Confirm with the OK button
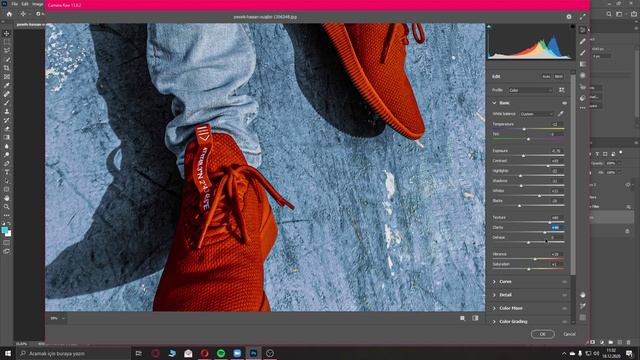Image resolution: width=640 pixels, height=360 pixels. pyautogui.click(x=542, y=334)
